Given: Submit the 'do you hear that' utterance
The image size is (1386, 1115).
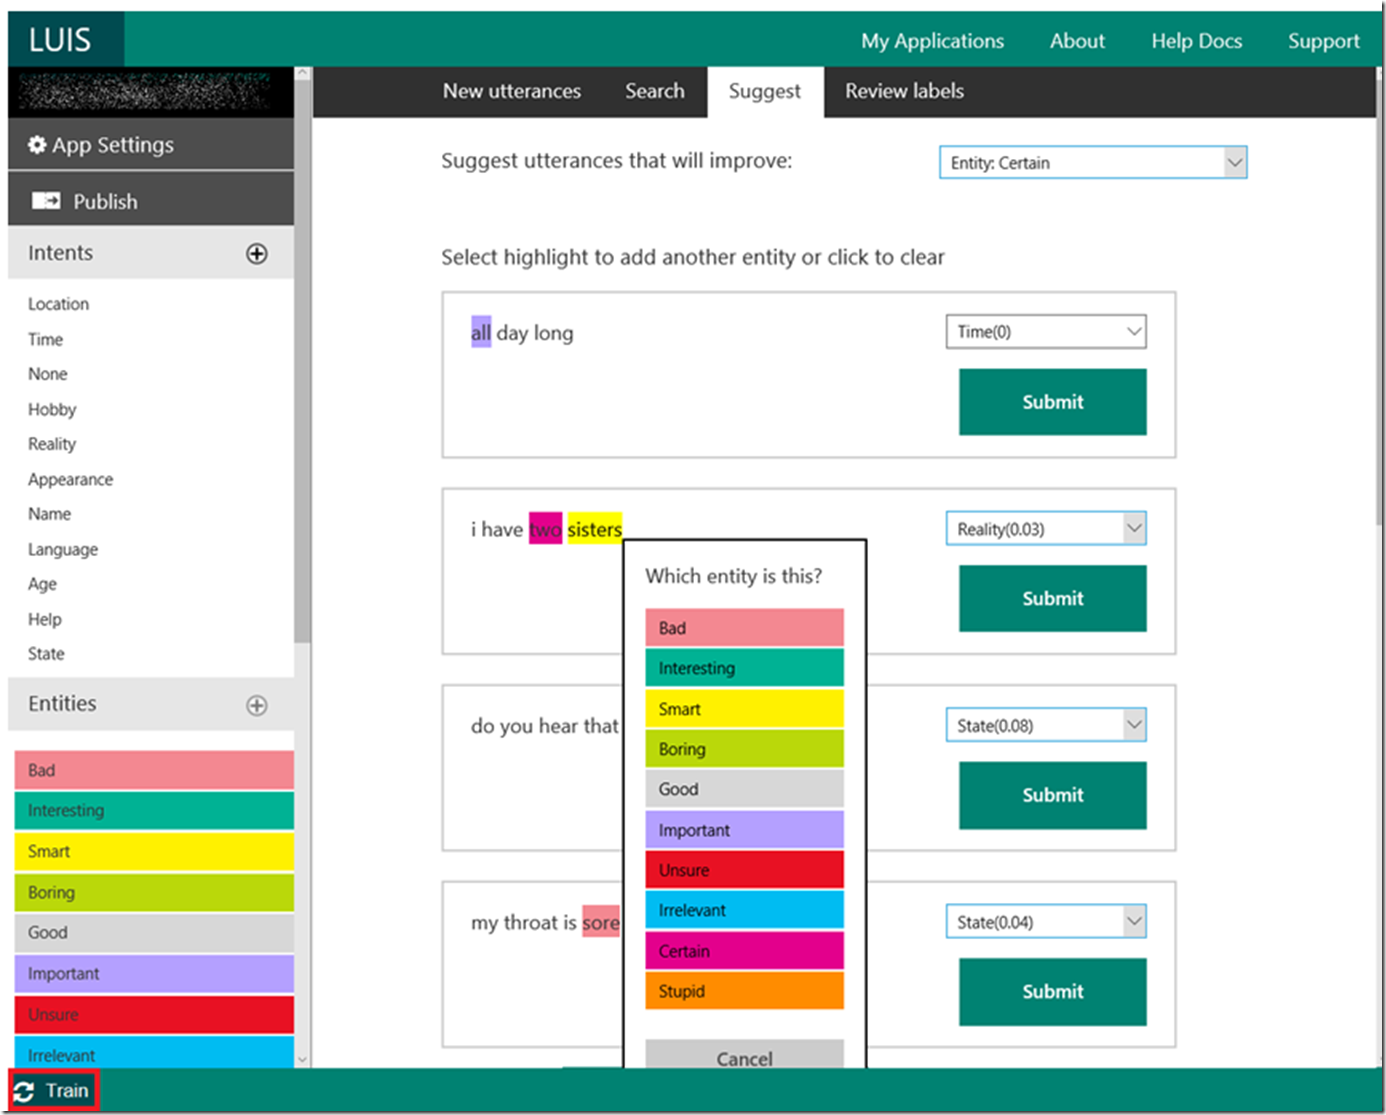Looking at the screenshot, I should tap(1053, 795).
